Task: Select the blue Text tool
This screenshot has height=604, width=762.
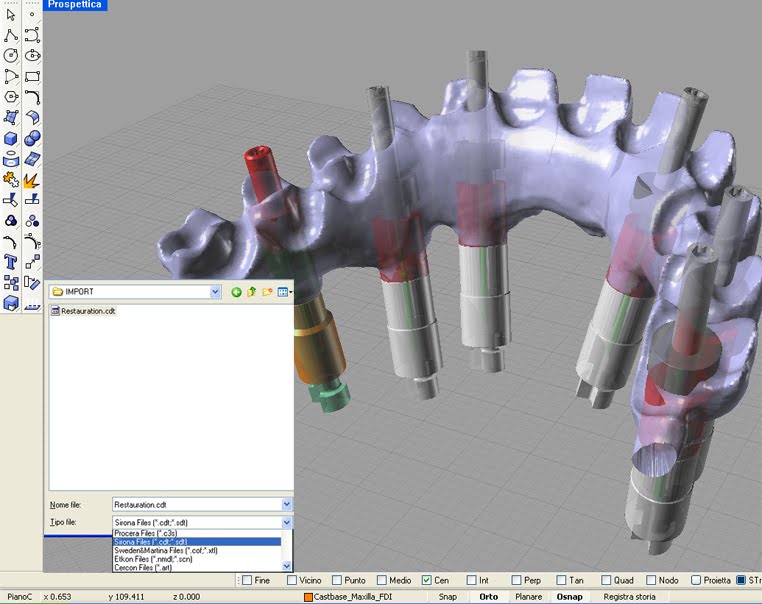Action: pyautogui.click(x=11, y=262)
